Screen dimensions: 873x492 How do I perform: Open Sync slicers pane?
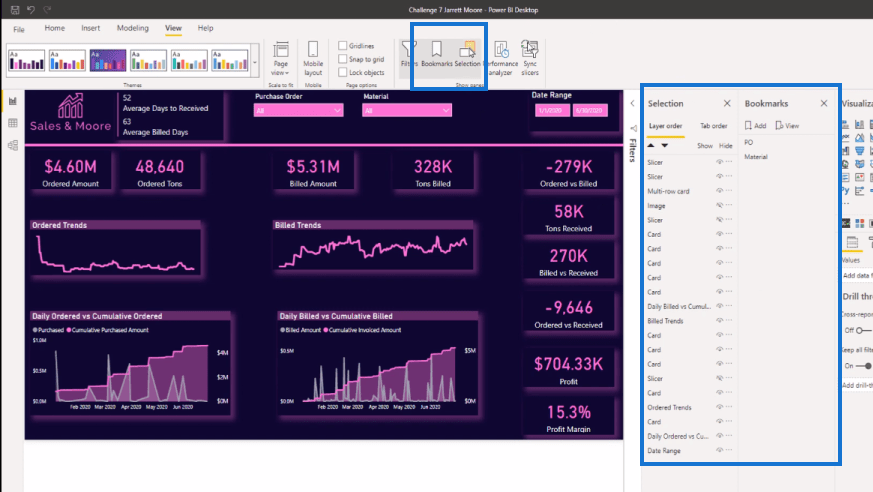tap(530, 58)
